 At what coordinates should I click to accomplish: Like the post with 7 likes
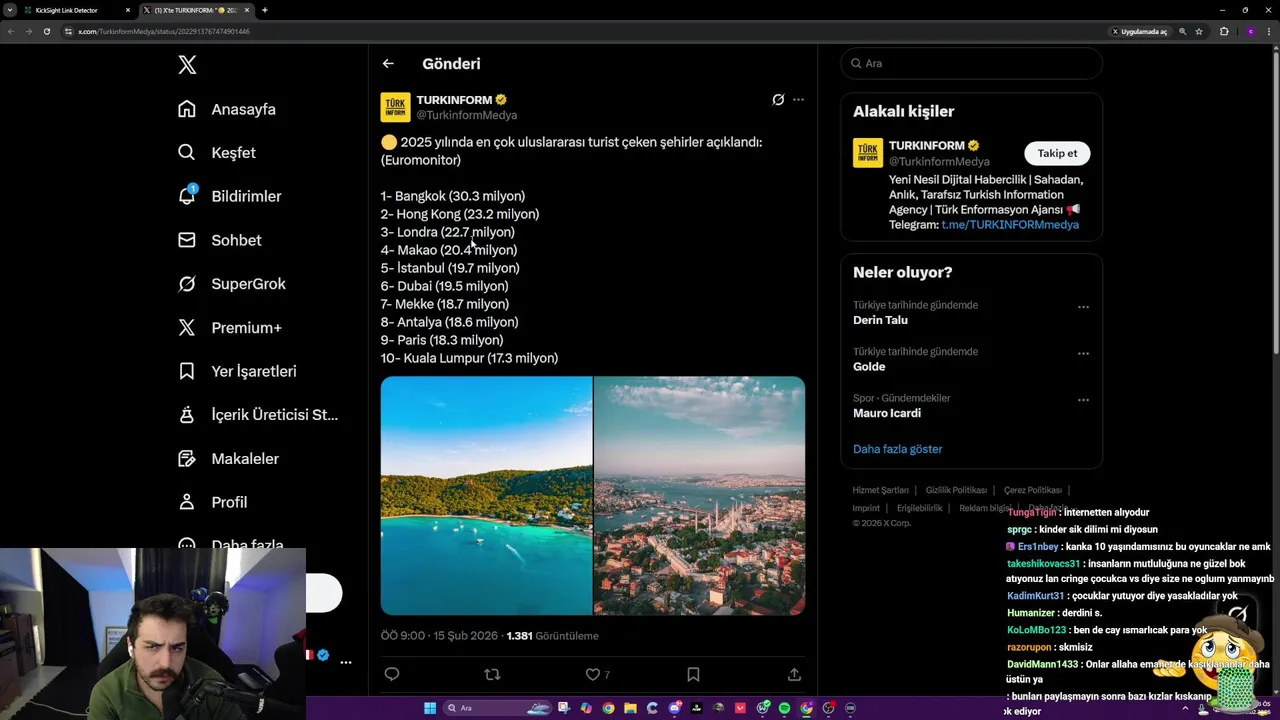(x=597, y=674)
